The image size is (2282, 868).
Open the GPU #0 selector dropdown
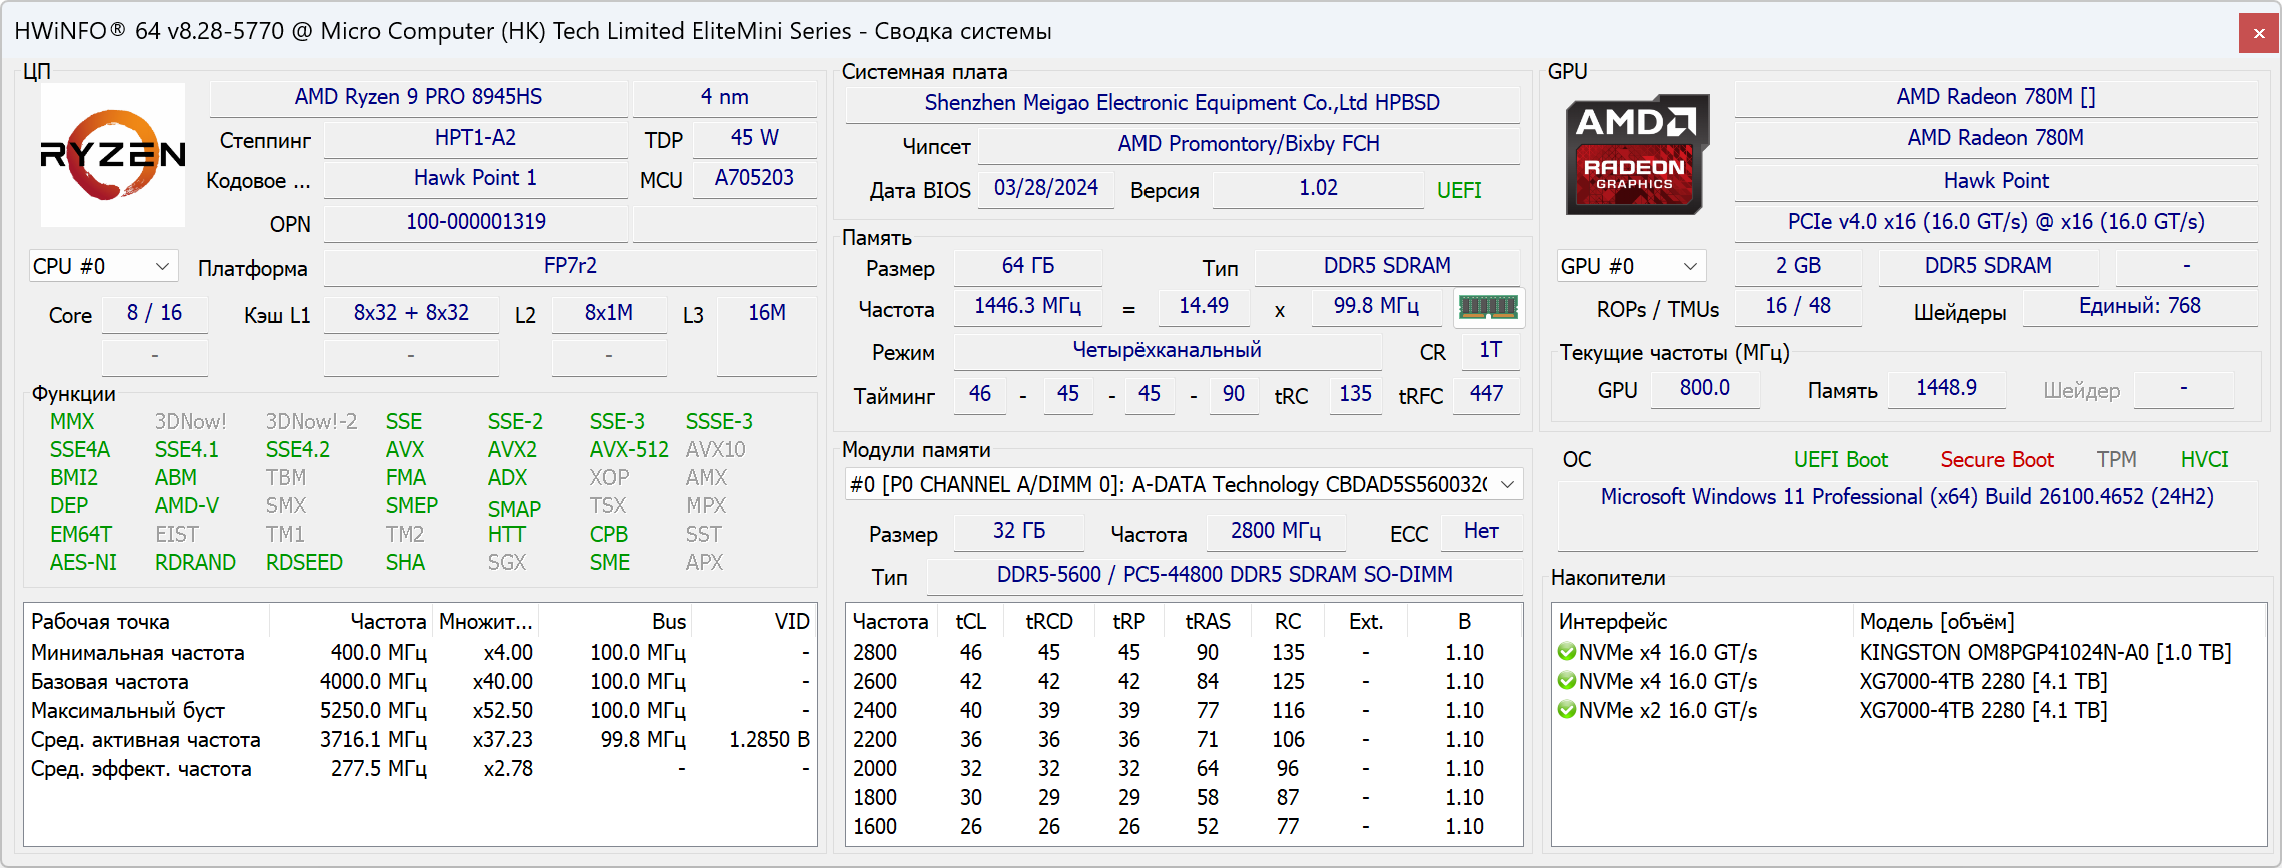[1631, 266]
